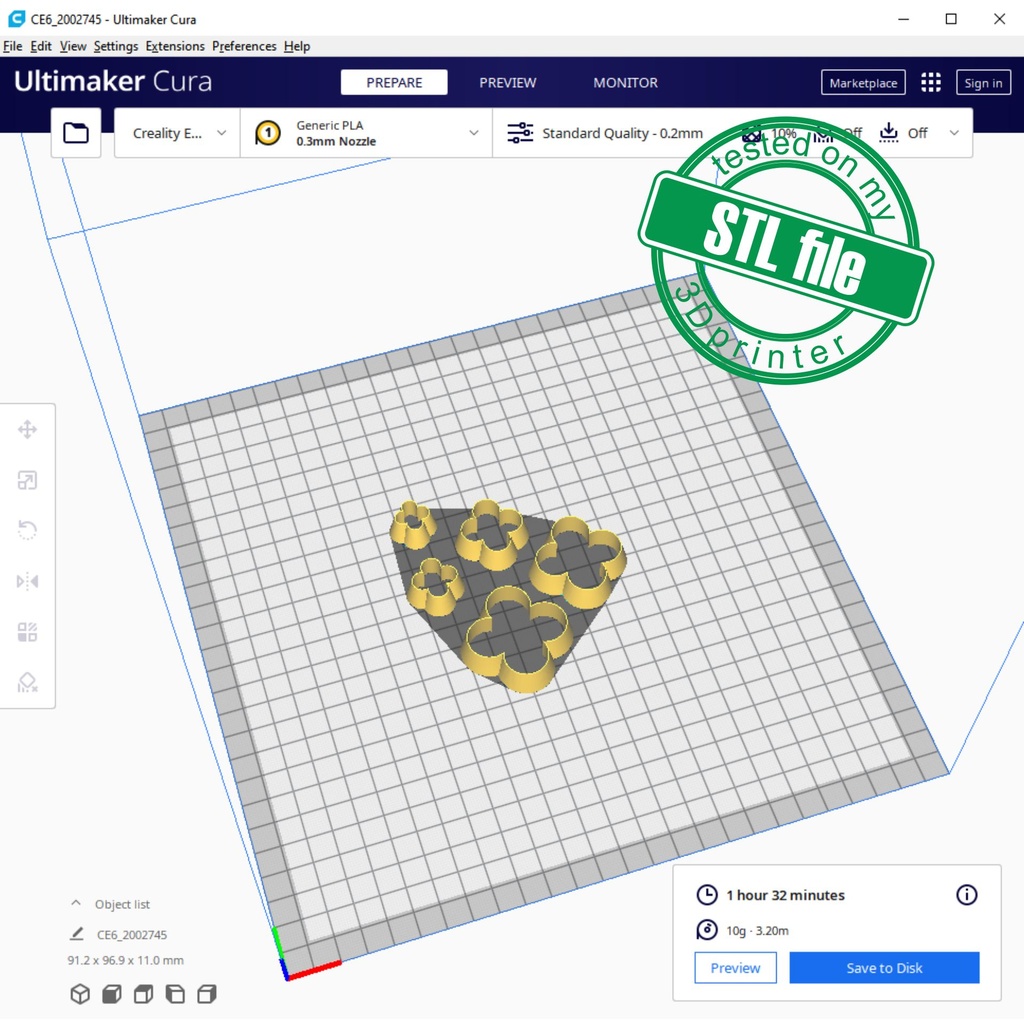Select the Mirror tool in left toolbar
Viewport: 1024px width, 1024px height.
point(27,581)
